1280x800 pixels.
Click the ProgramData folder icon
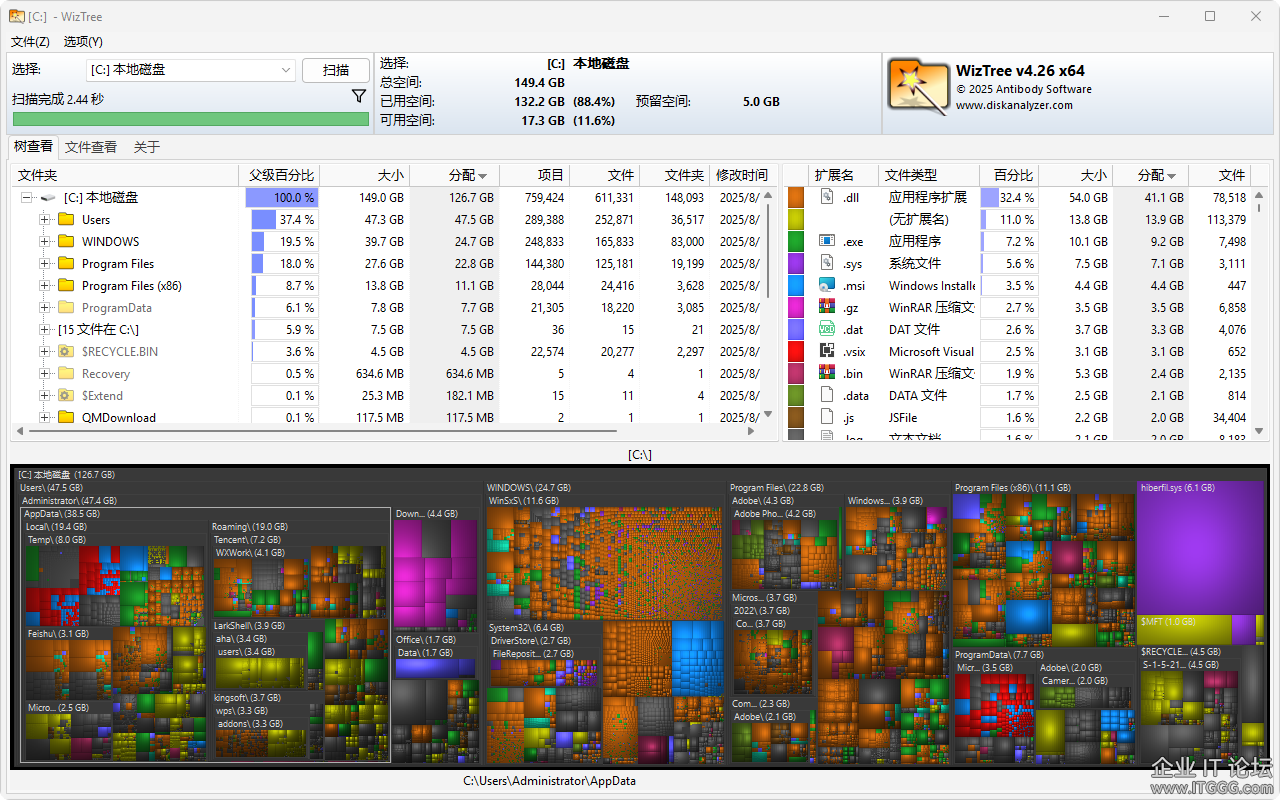pyautogui.click(x=67, y=307)
